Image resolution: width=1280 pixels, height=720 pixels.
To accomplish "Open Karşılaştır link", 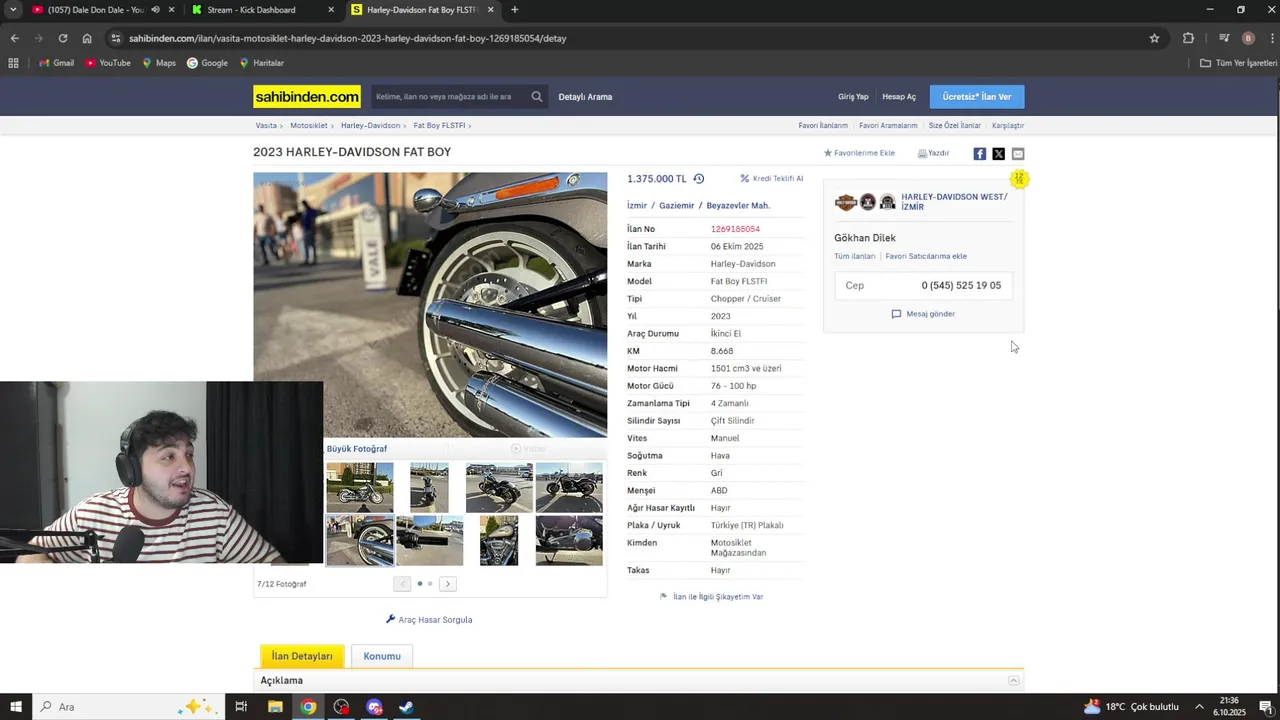I will pos(1008,126).
